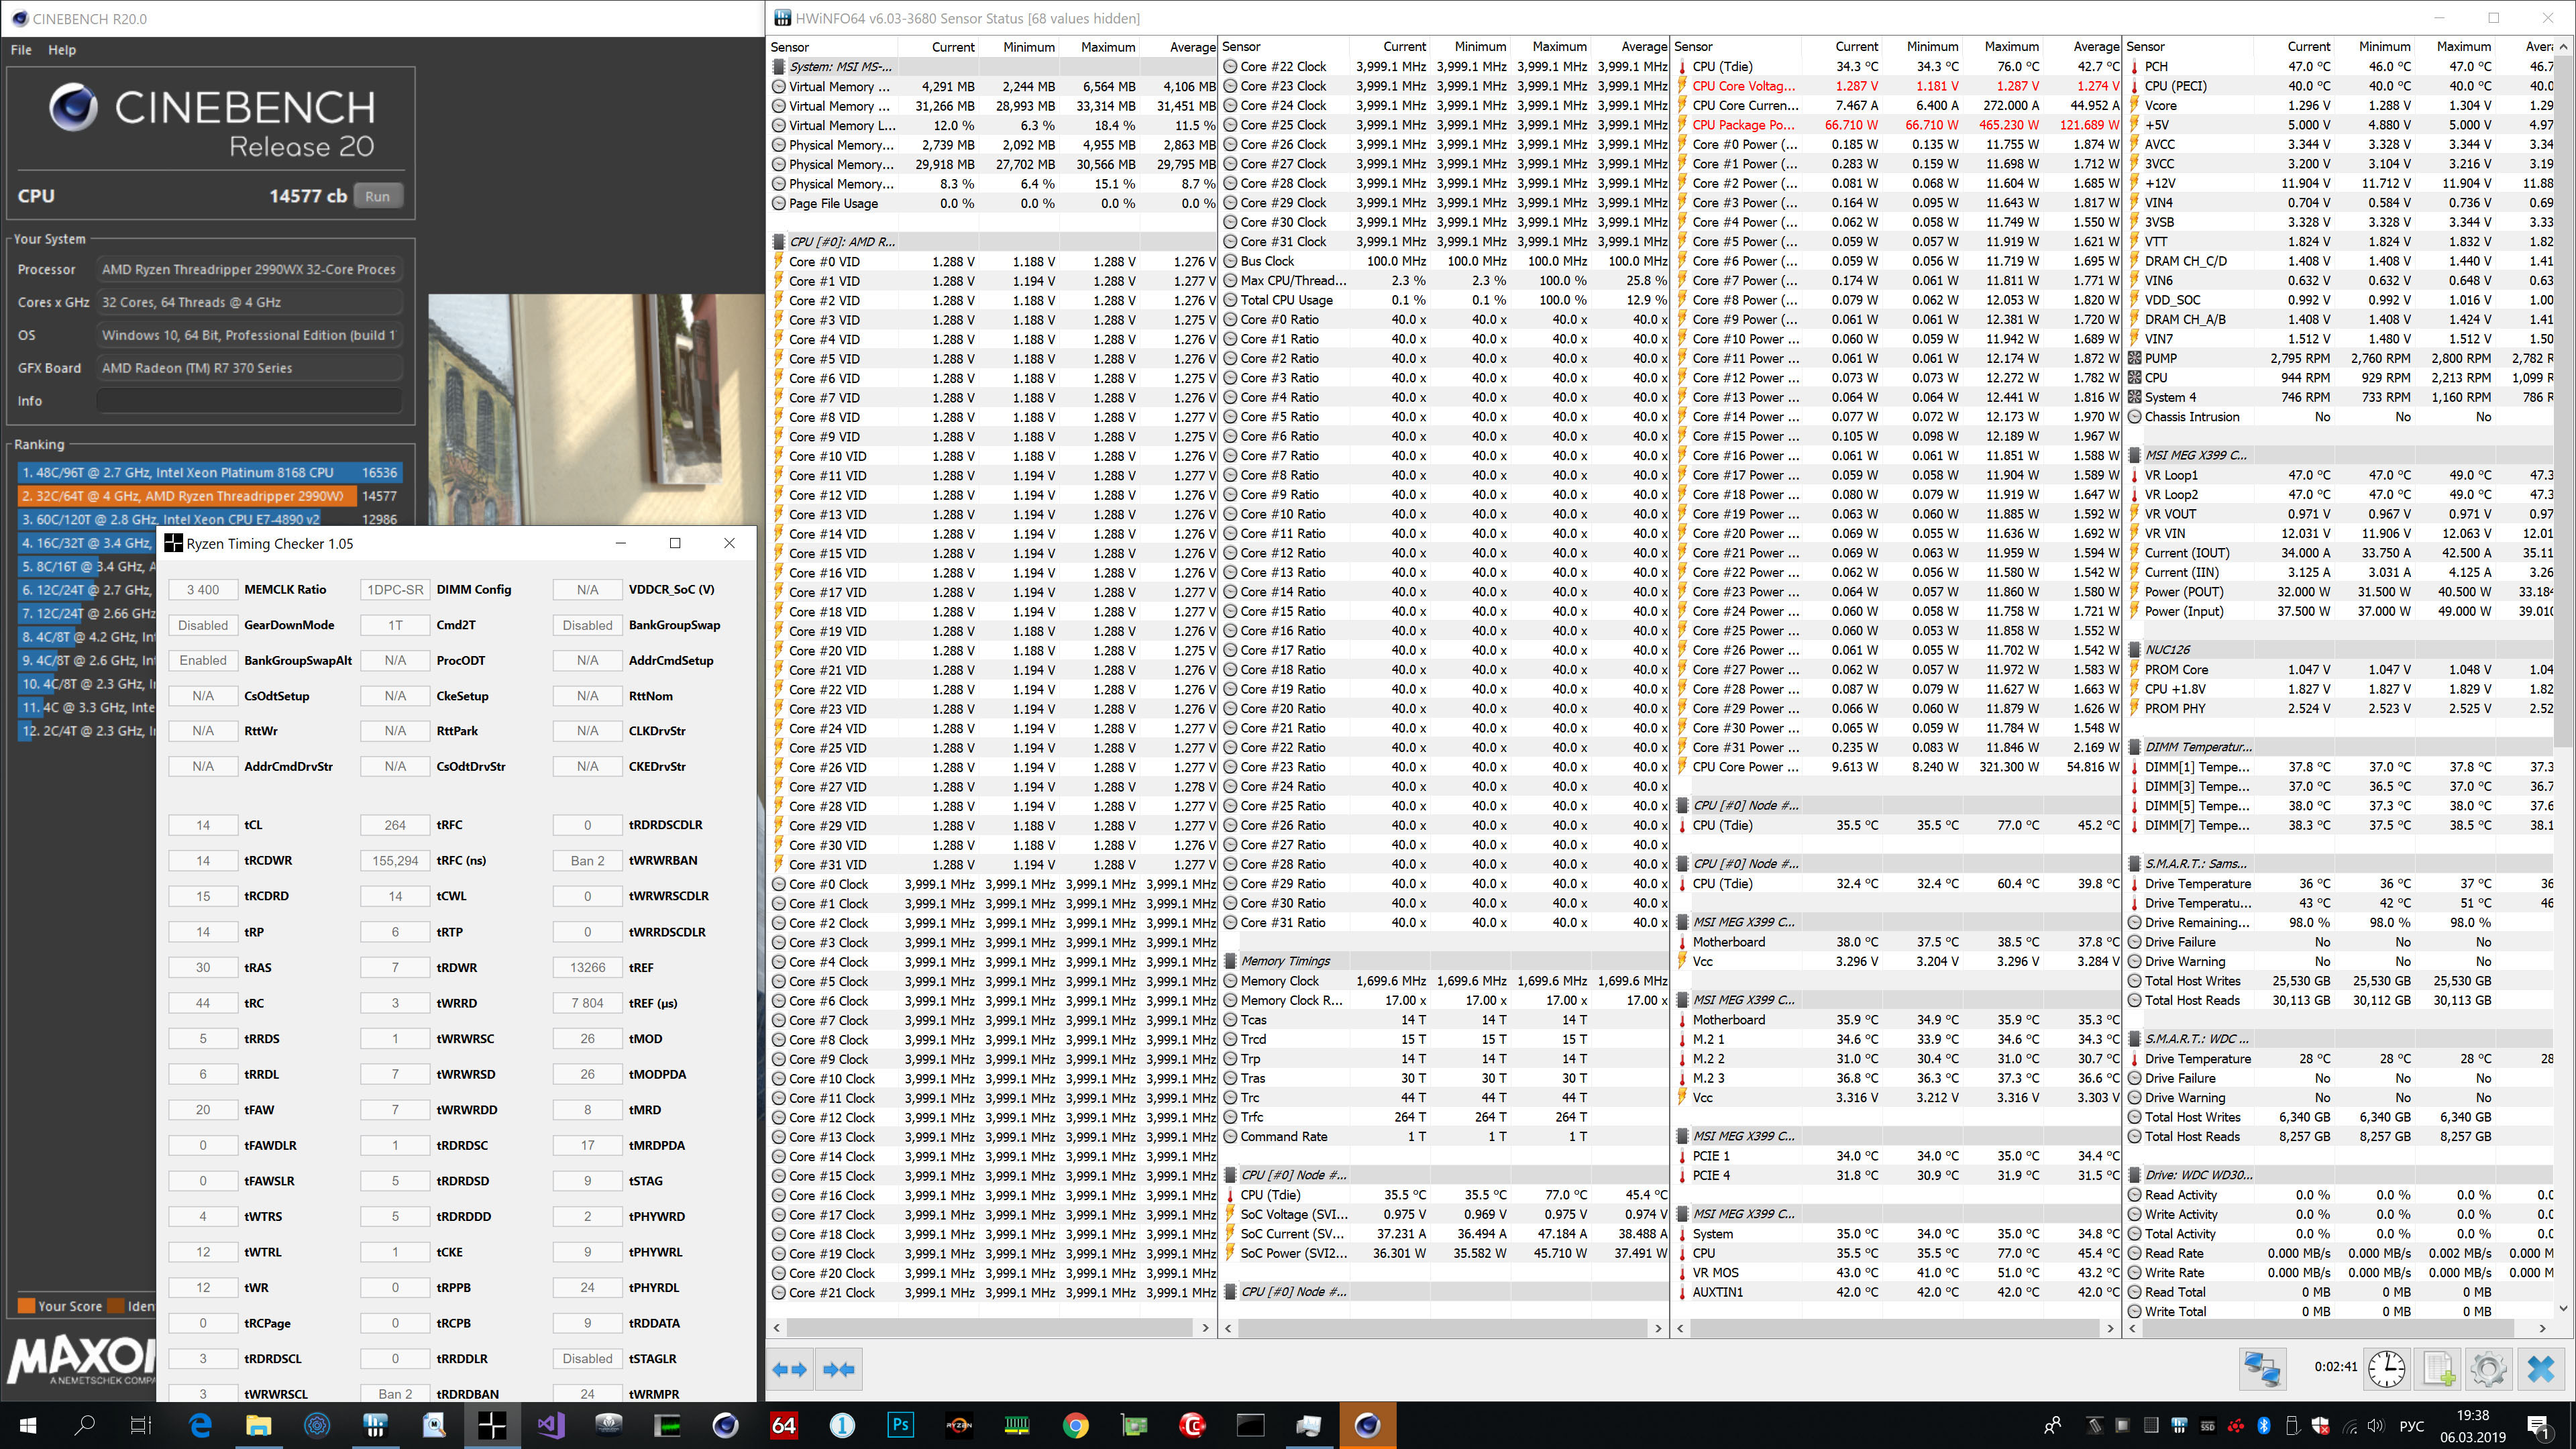
Task: Open the Cinebench File menu
Action: (21, 50)
